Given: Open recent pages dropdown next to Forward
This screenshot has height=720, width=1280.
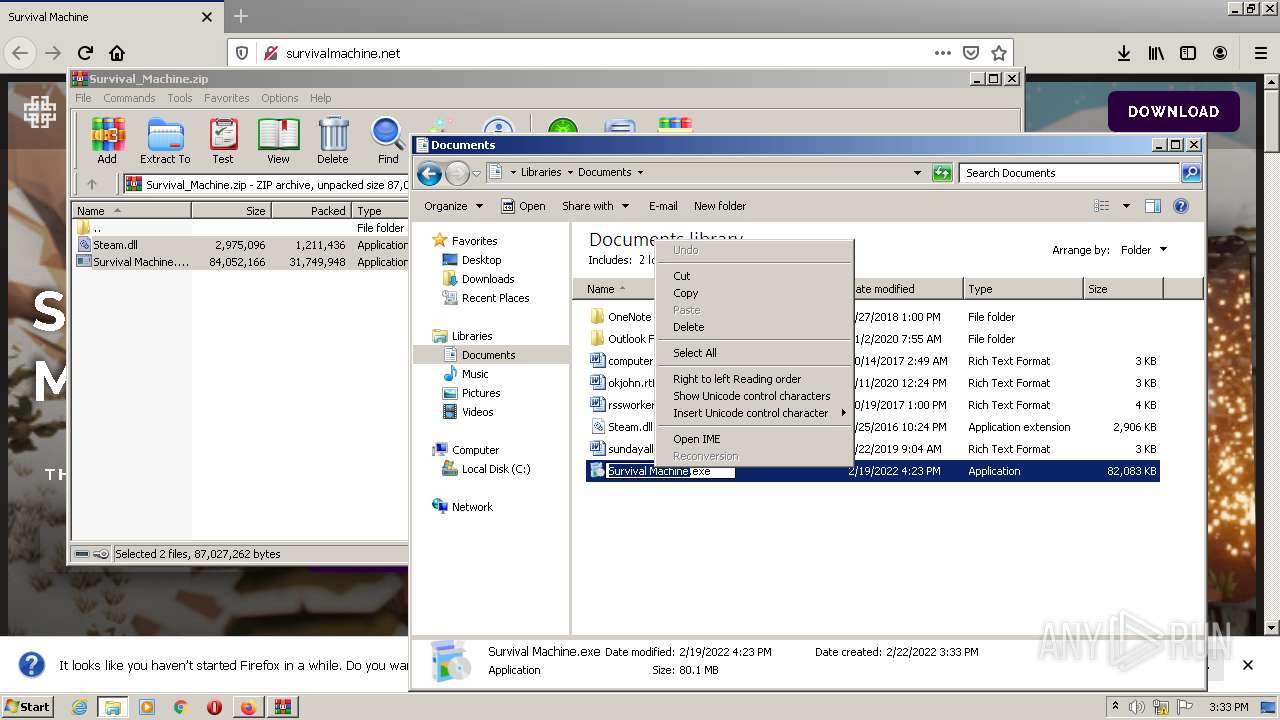Looking at the screenshot, I should point(476,174).
